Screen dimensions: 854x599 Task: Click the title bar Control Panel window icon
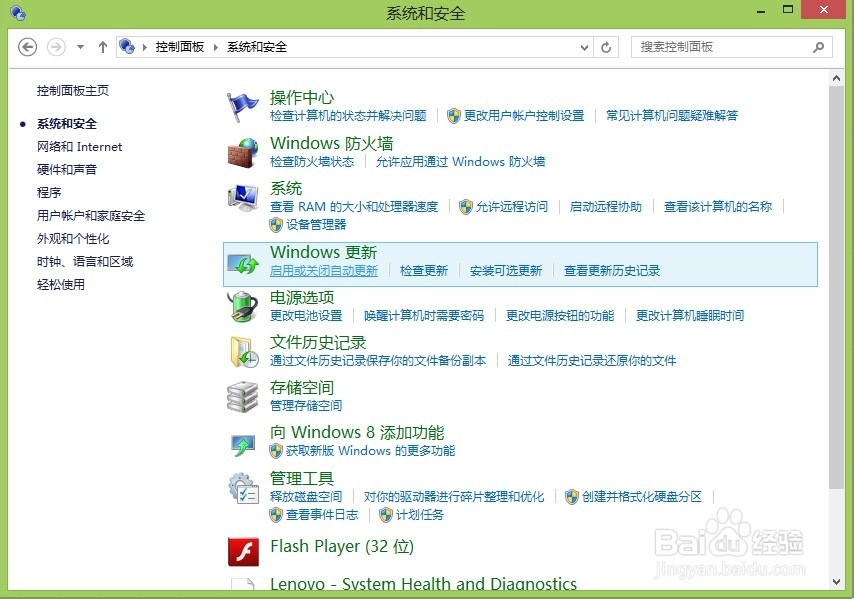click(18, 13)
